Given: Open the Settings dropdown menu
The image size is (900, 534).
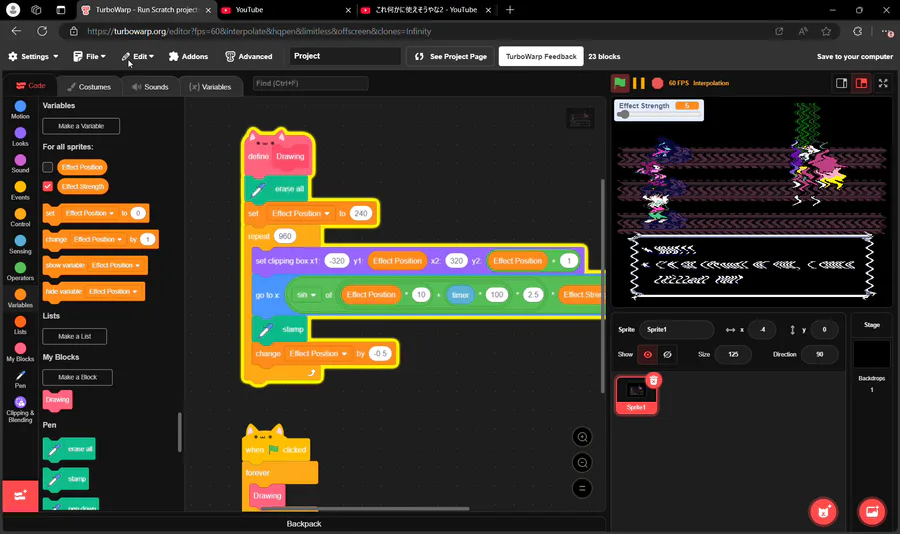Looking at the screenshot, I should (33, 56).
